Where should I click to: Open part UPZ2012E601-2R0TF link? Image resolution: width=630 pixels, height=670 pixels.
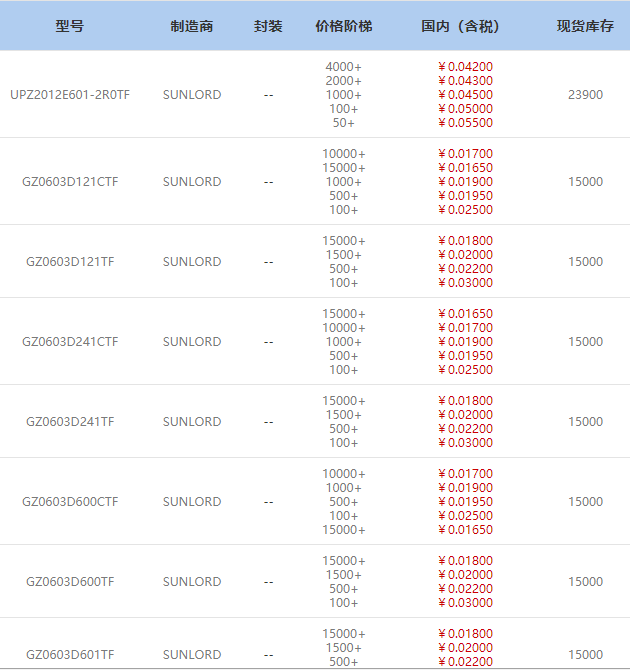70,95
